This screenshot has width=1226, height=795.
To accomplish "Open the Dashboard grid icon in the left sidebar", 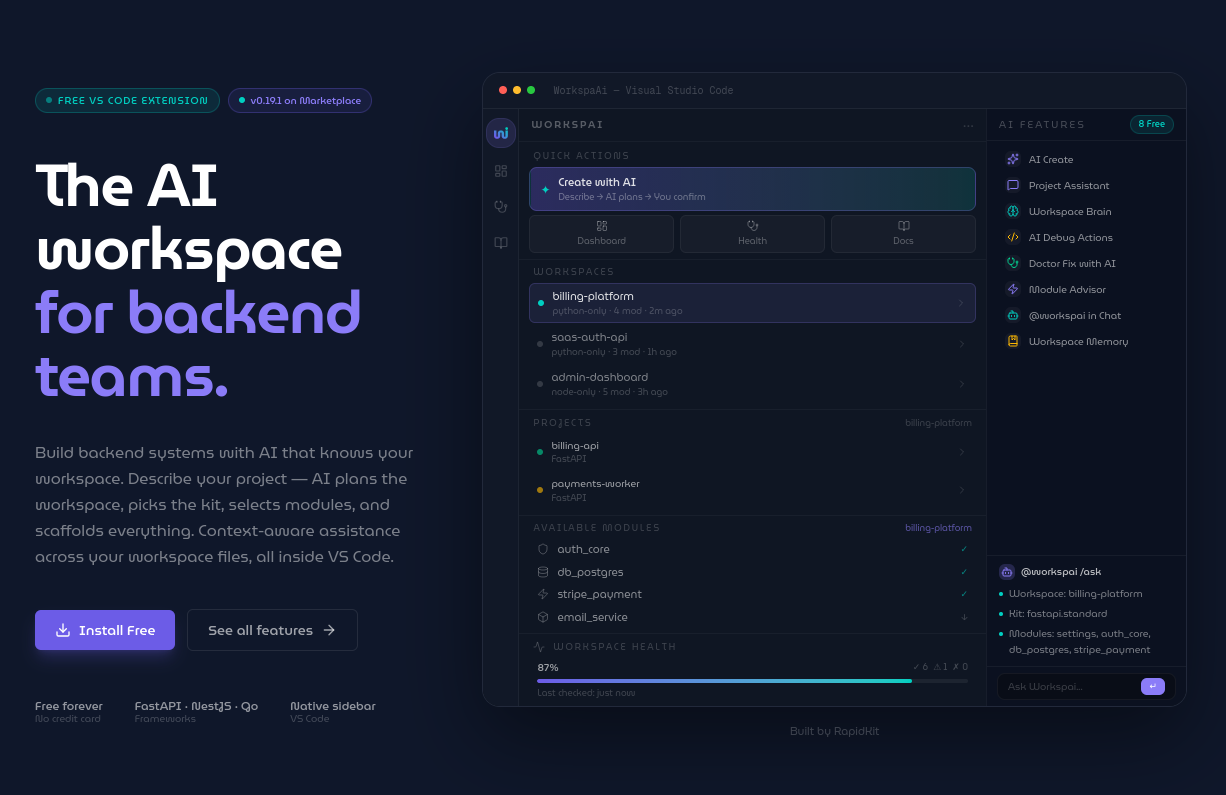I will (500, 171).
